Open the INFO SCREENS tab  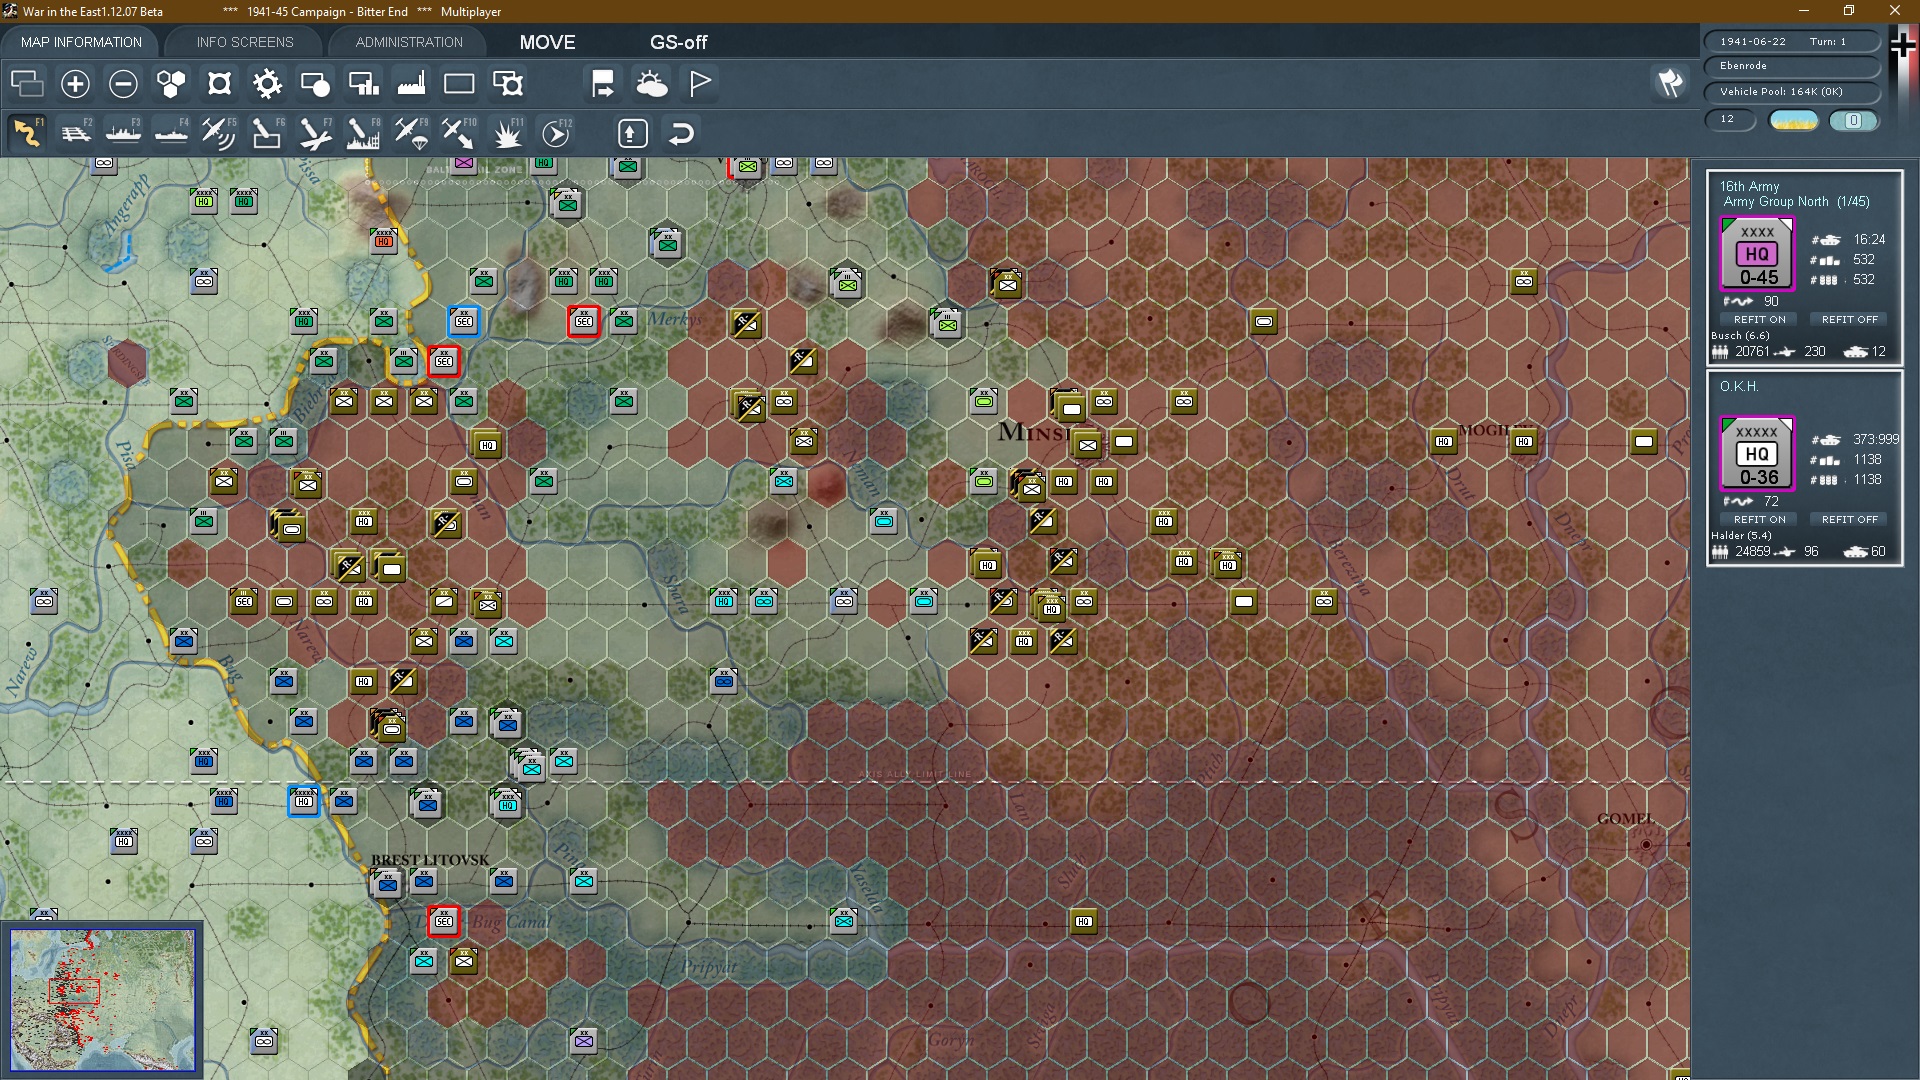(245, 42)
